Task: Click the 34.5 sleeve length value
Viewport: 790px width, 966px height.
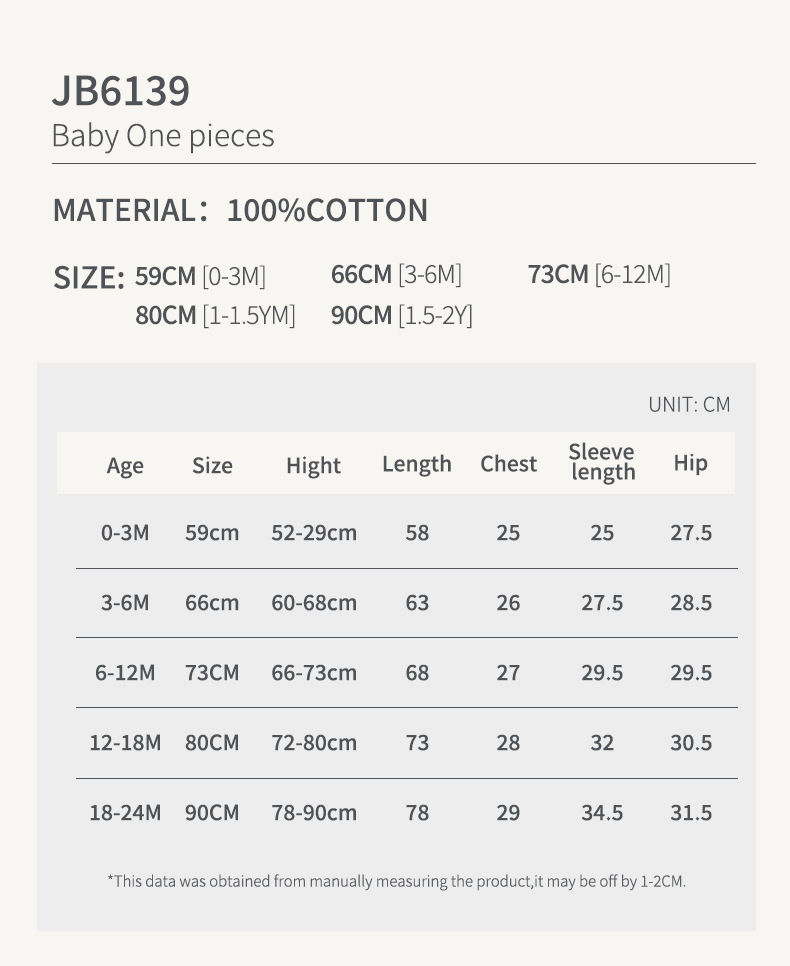Action: point(602,813)
